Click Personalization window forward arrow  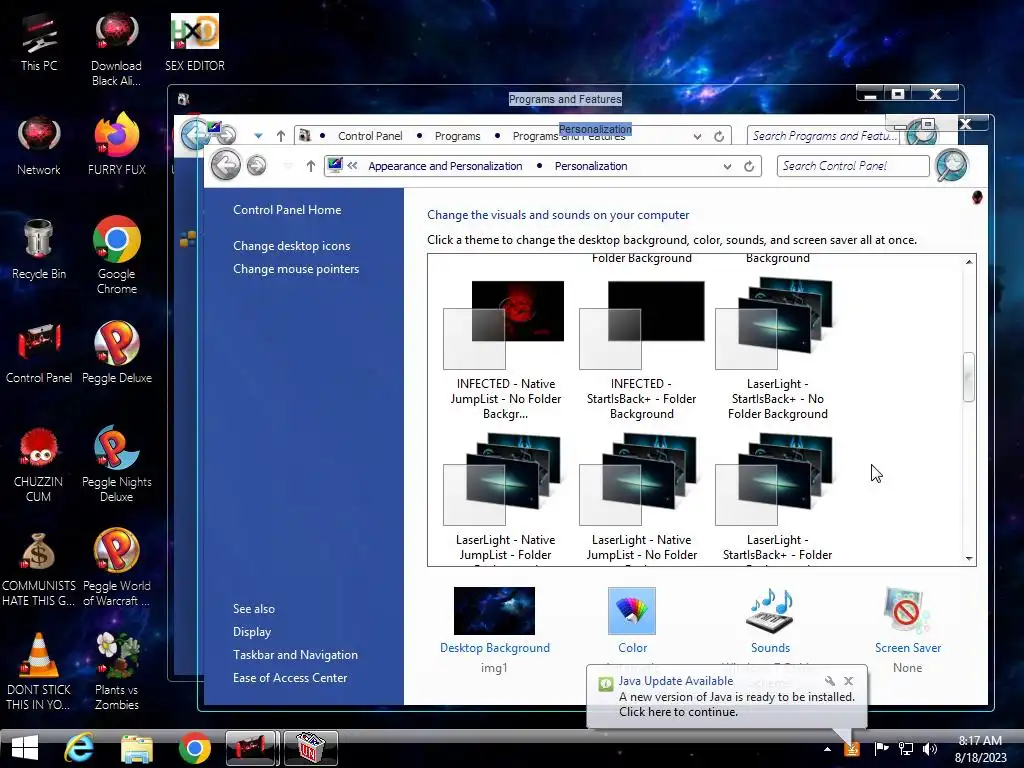pos(257,166)
